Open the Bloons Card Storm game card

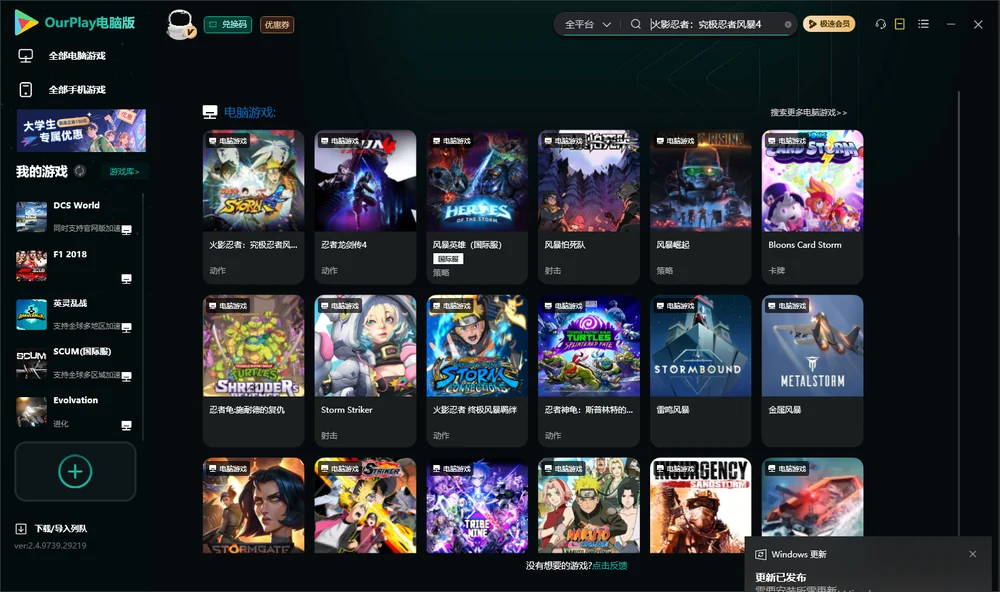[812, 207]
